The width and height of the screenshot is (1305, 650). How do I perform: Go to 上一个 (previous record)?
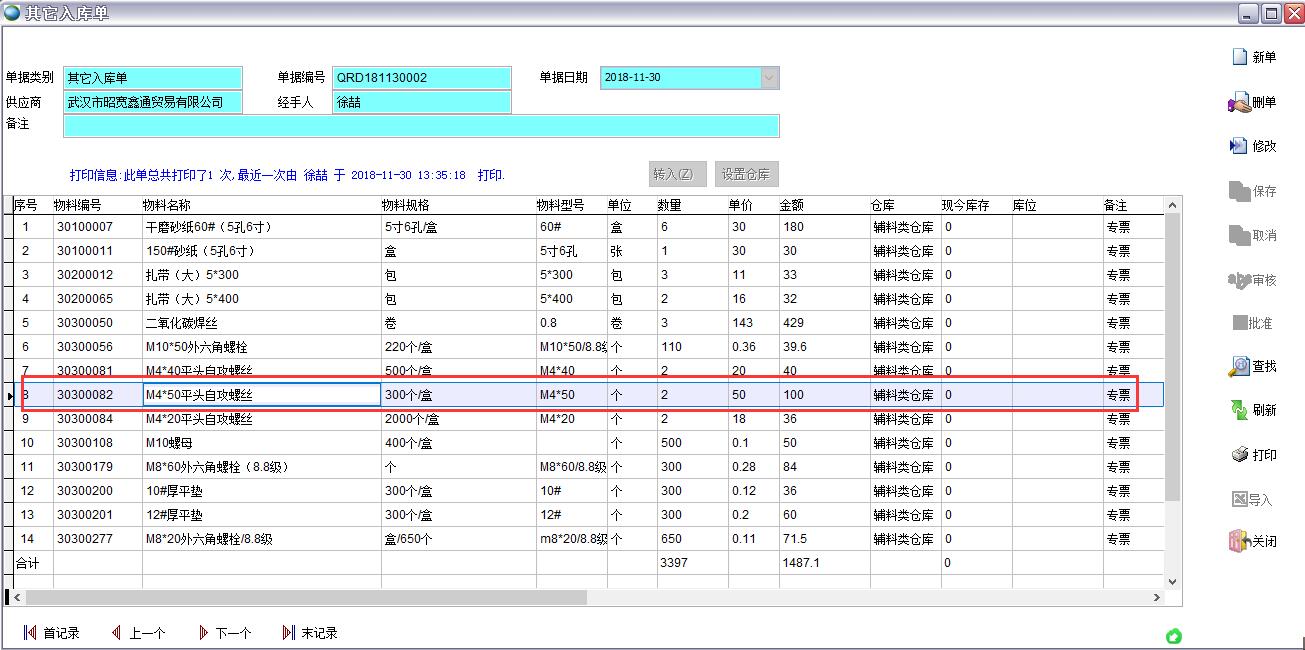click(x=116, y=633)
